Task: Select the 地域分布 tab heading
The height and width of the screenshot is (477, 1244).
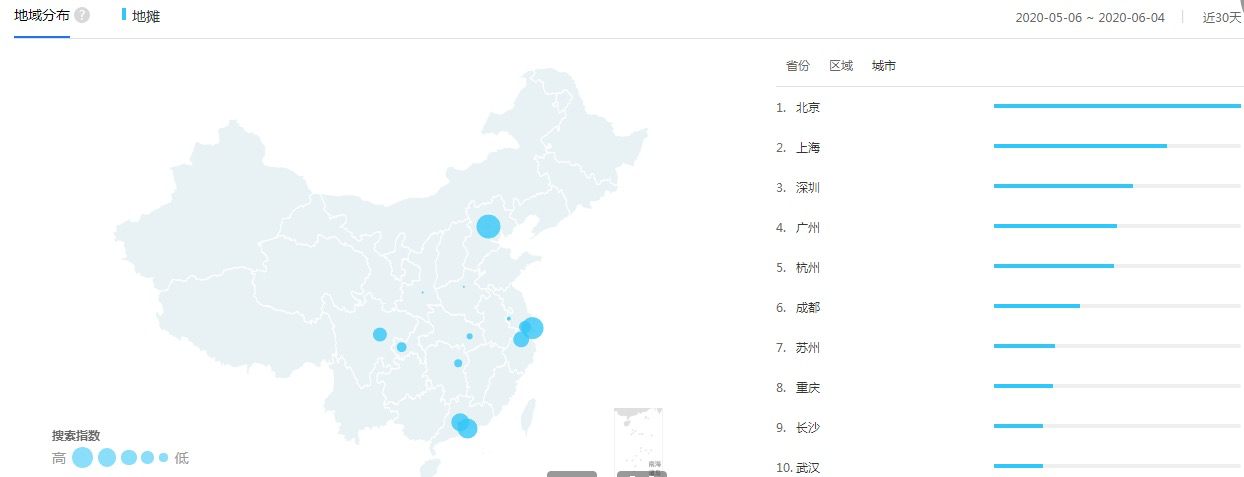Action: pyautogui.click(x=41, y=16)
